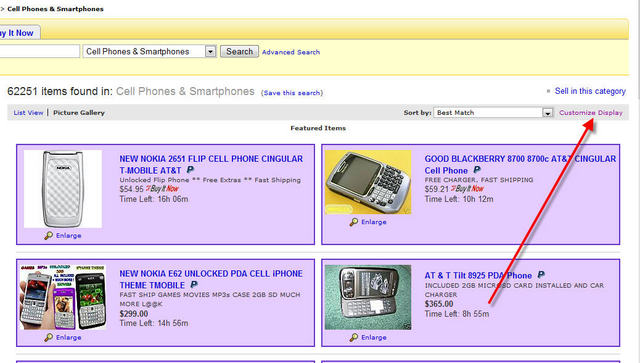Click the magnifier icon under Blackberry 8700 image
This screenshot has width=640, height=363.
coord(354,222)
